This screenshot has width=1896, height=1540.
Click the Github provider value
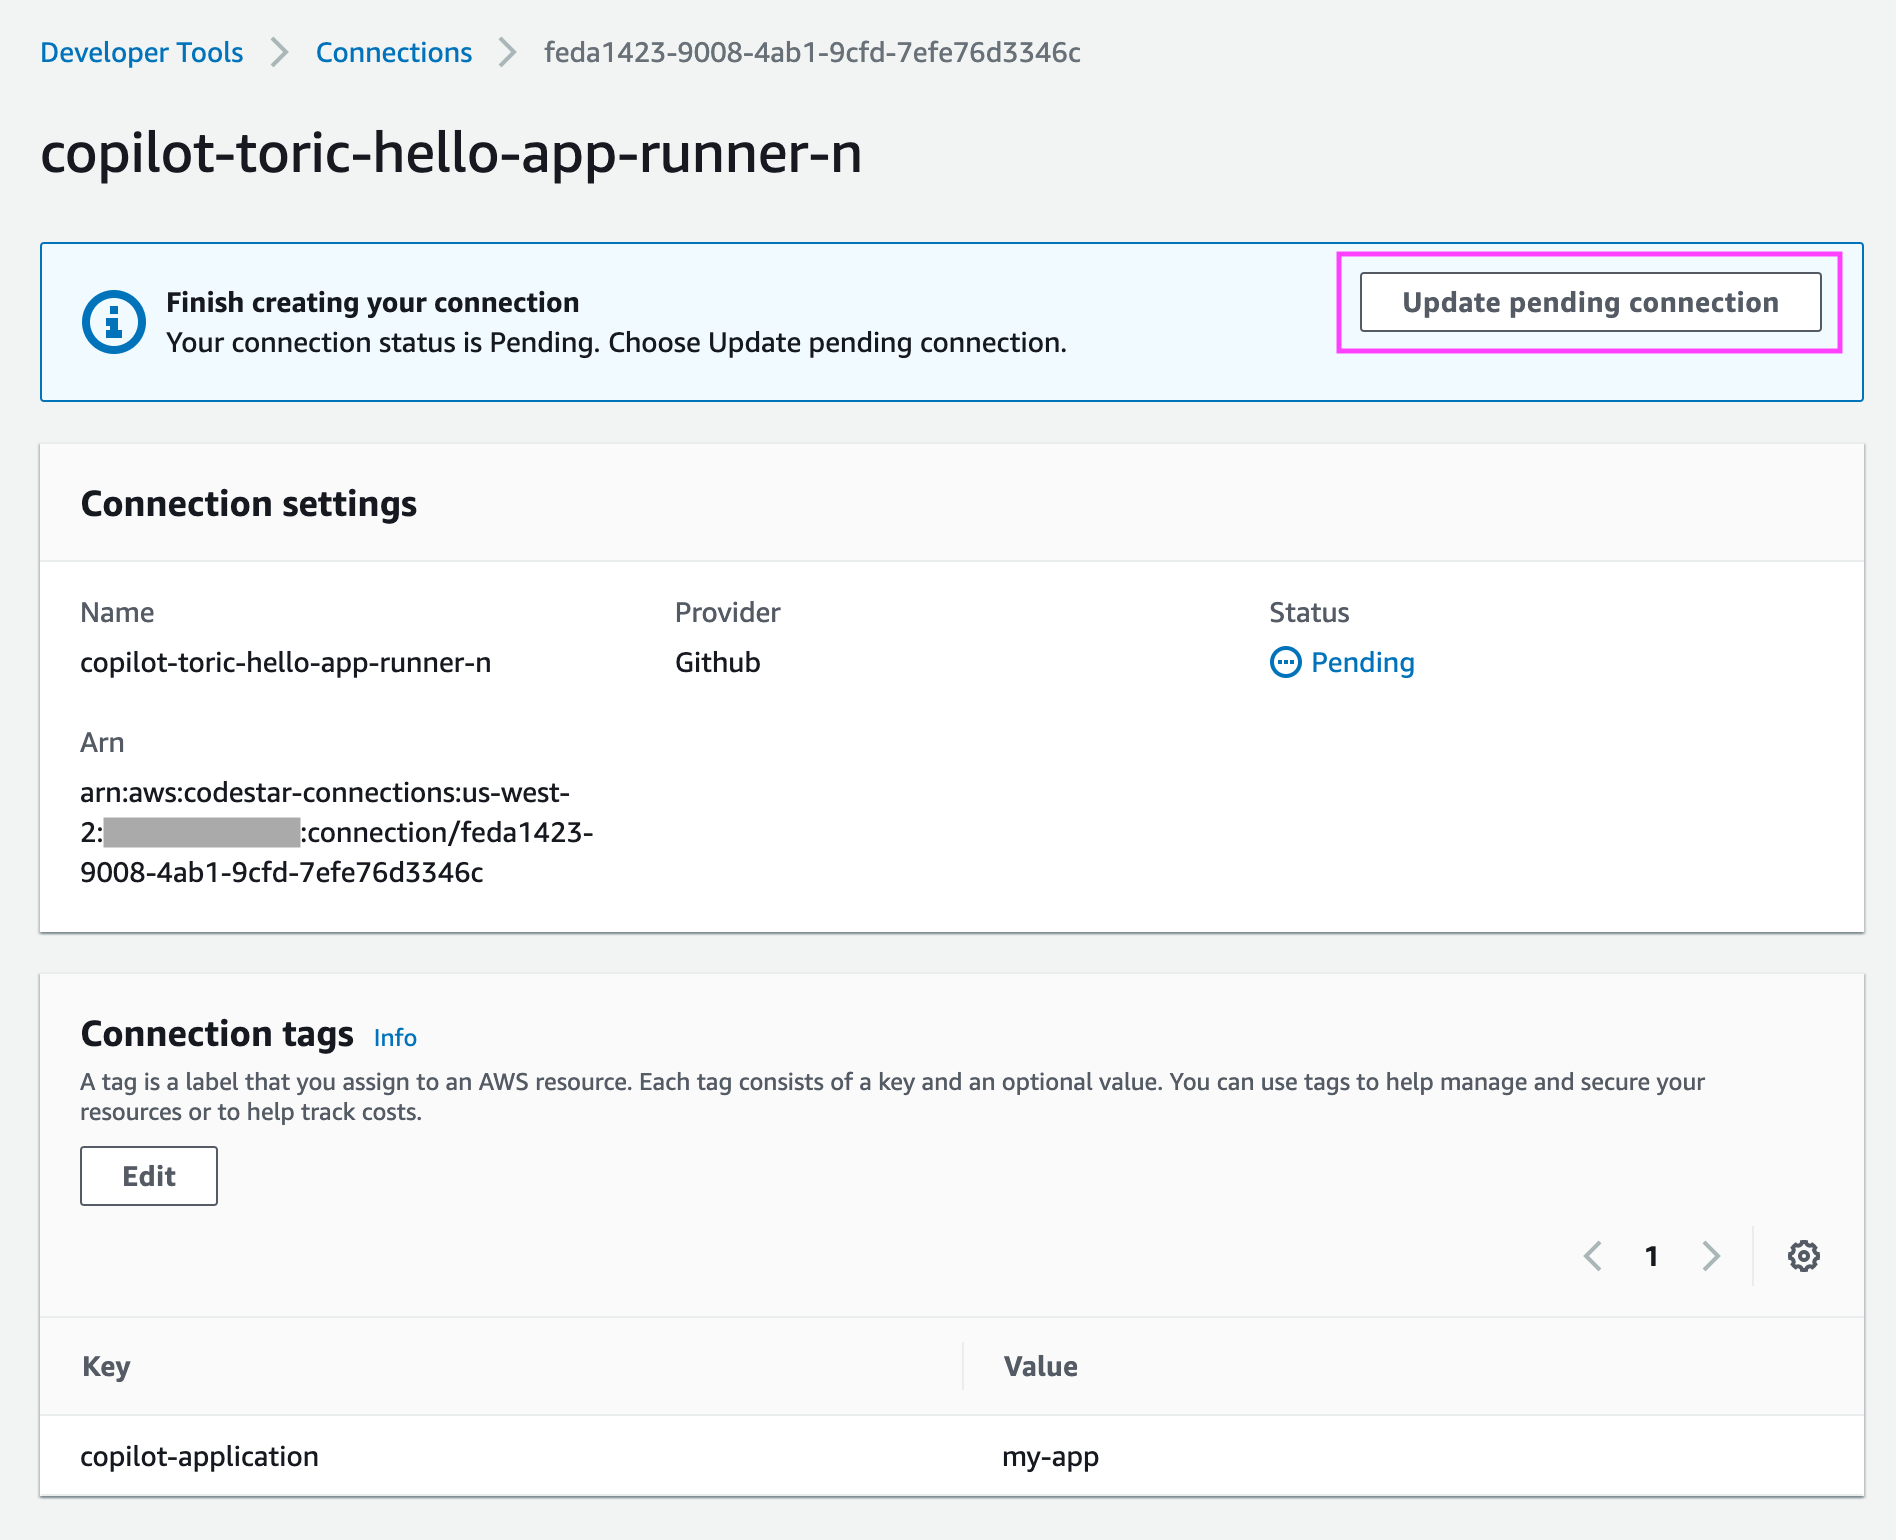click(x=717, y=662)
